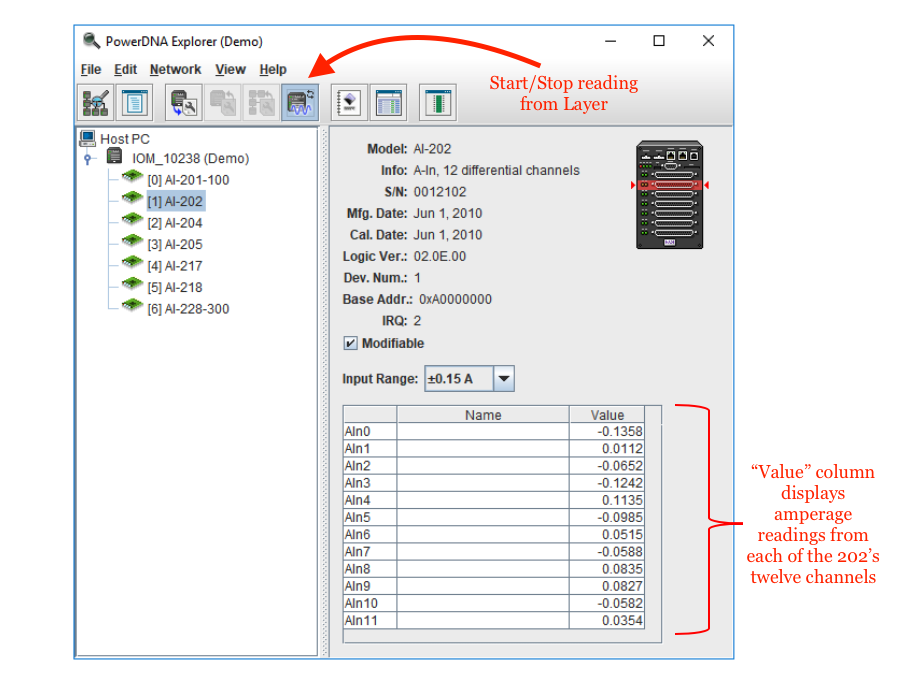Click the AIn8 row label
The image size is (921, 690).
(358, 569)
